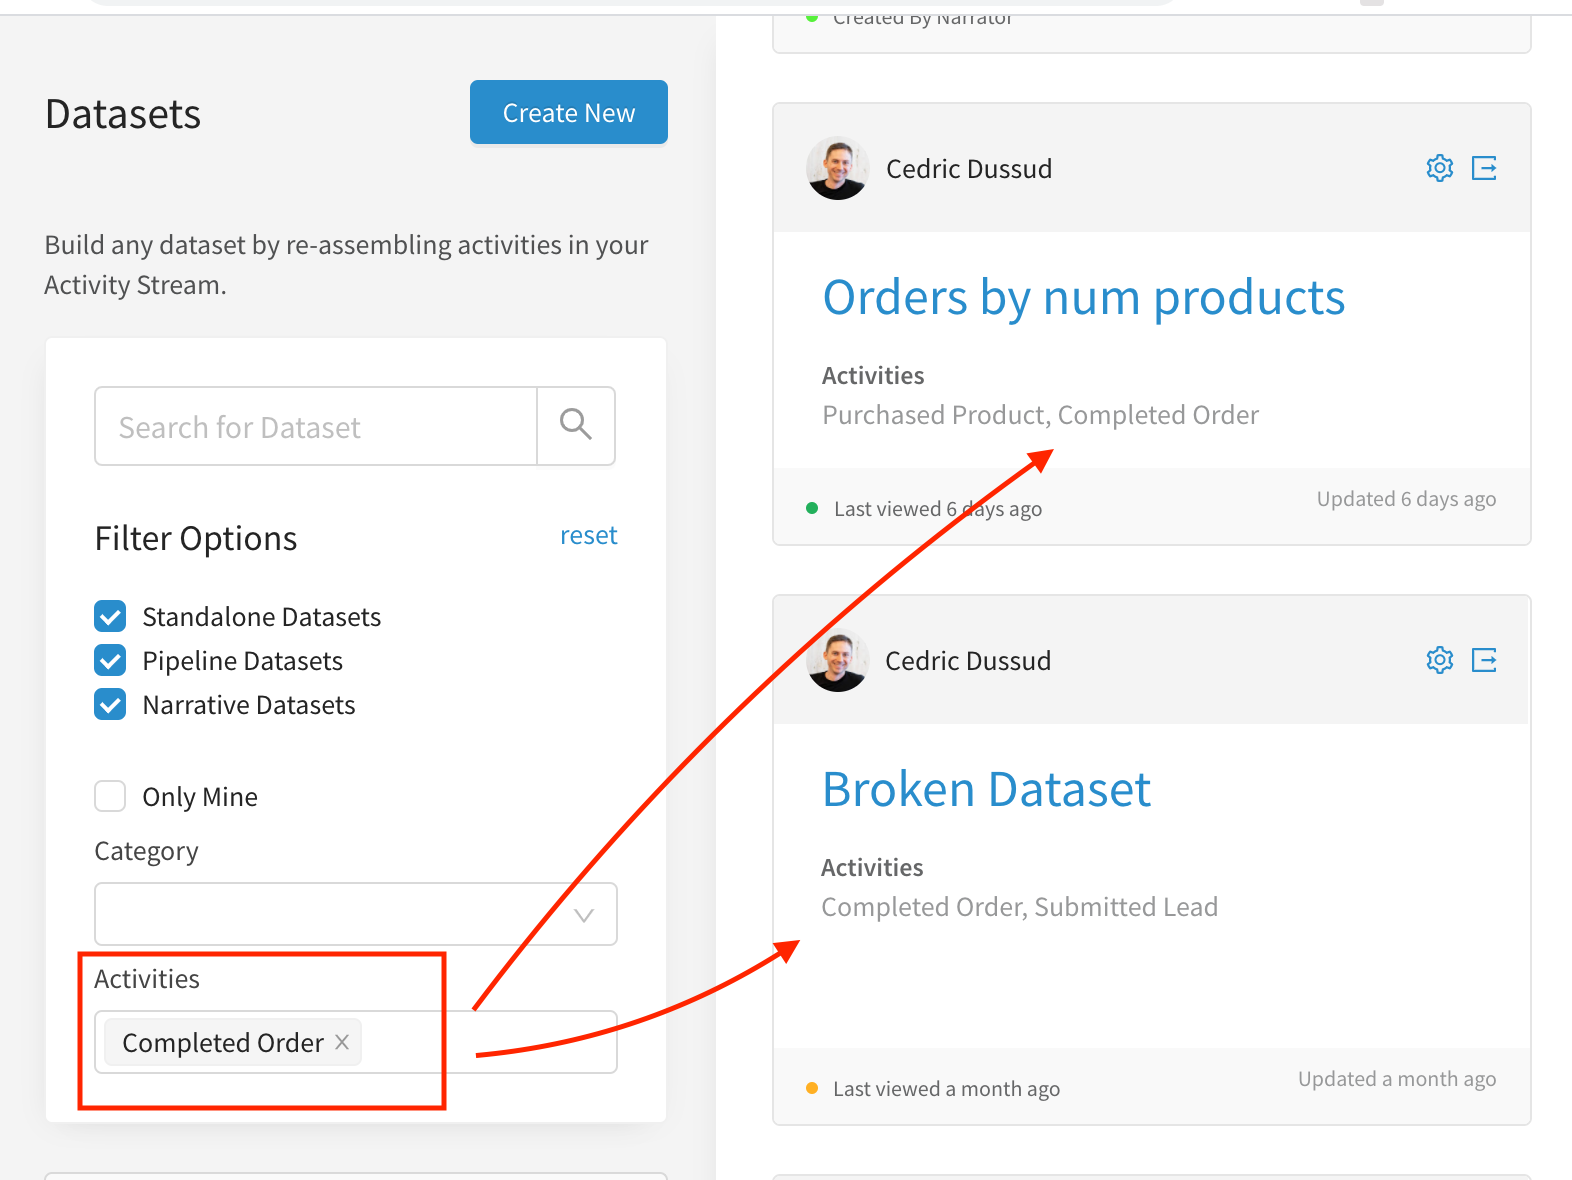The image size is (1572, 1180).
Task: Click Cedric Dussud avatar on Broken Dataset card
Action: 838,660
